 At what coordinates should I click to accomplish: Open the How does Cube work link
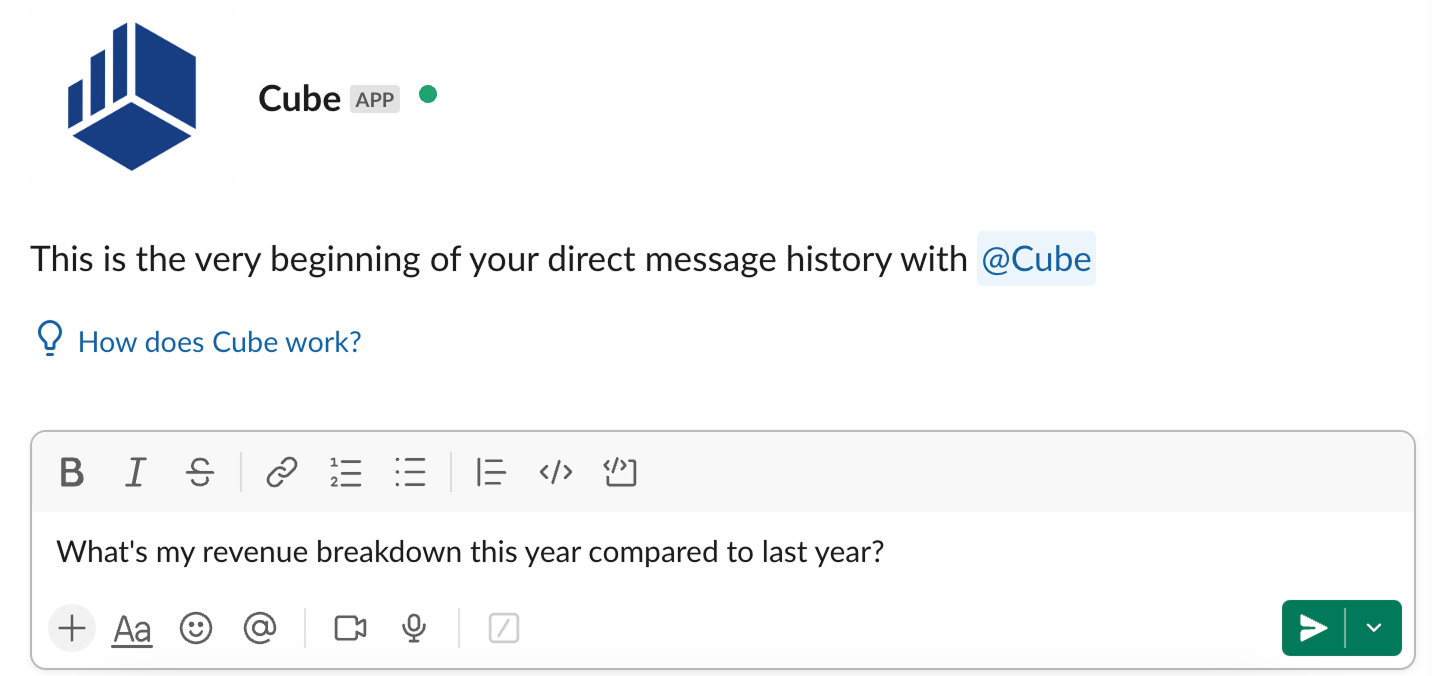click(220, 341)
